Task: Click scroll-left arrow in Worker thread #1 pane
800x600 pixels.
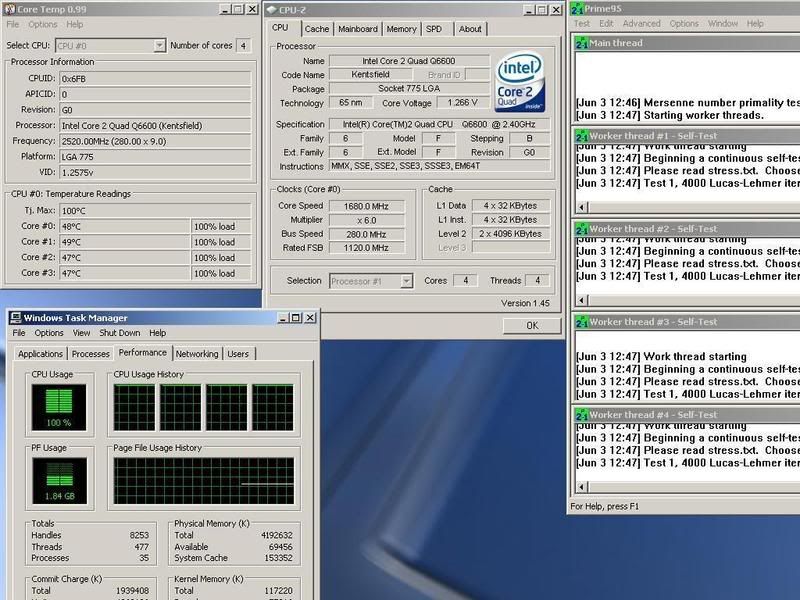Action: pyautogui.click(x=582, y=207)
